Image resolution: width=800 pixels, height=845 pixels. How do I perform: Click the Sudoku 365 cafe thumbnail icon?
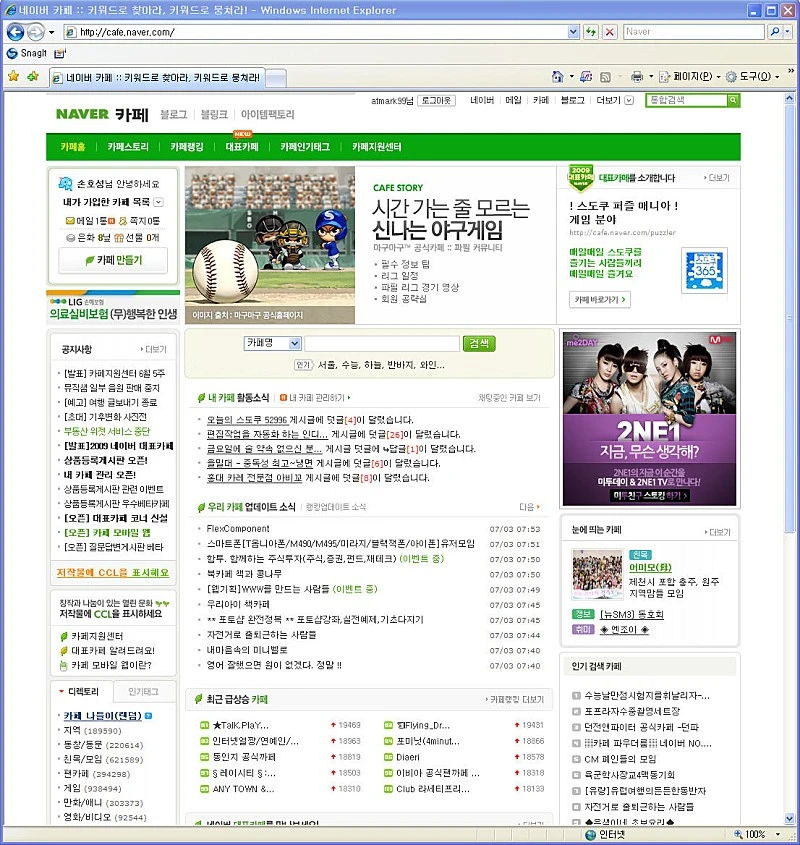[705, 271]
